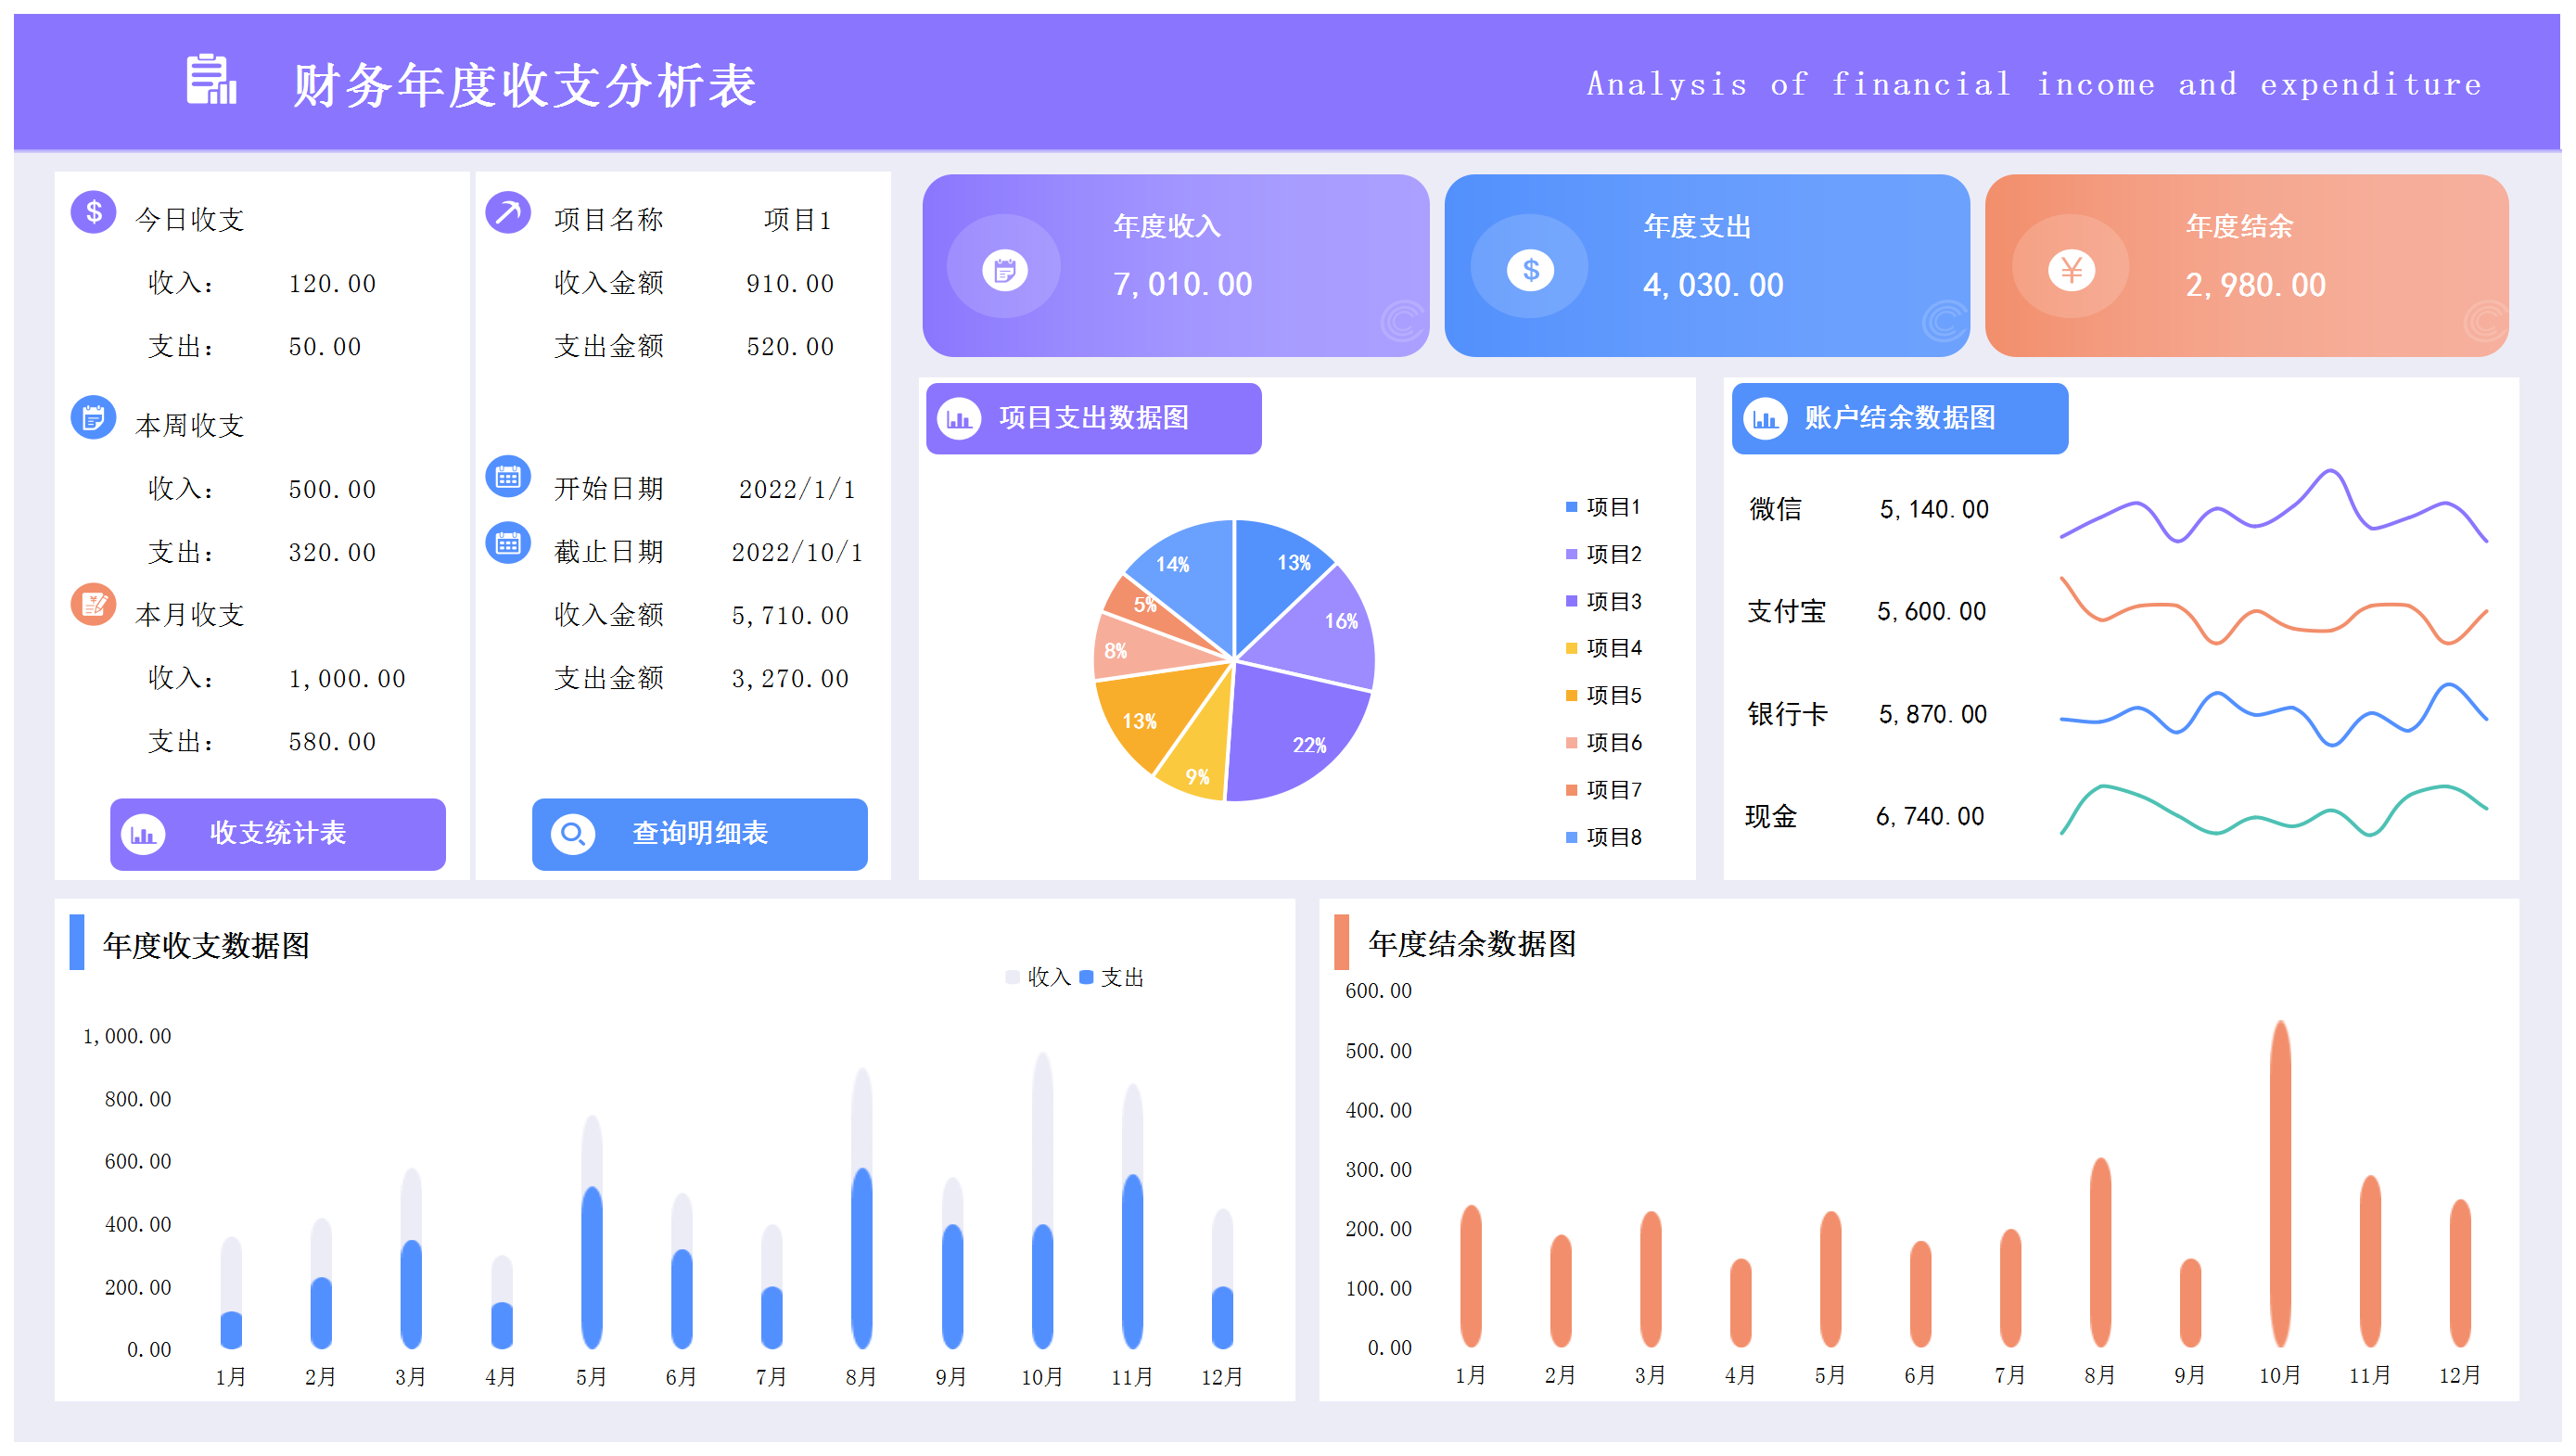2576x1456 pixels.
Task: Click the 2022/1/1 start date field
Action: 797,489
